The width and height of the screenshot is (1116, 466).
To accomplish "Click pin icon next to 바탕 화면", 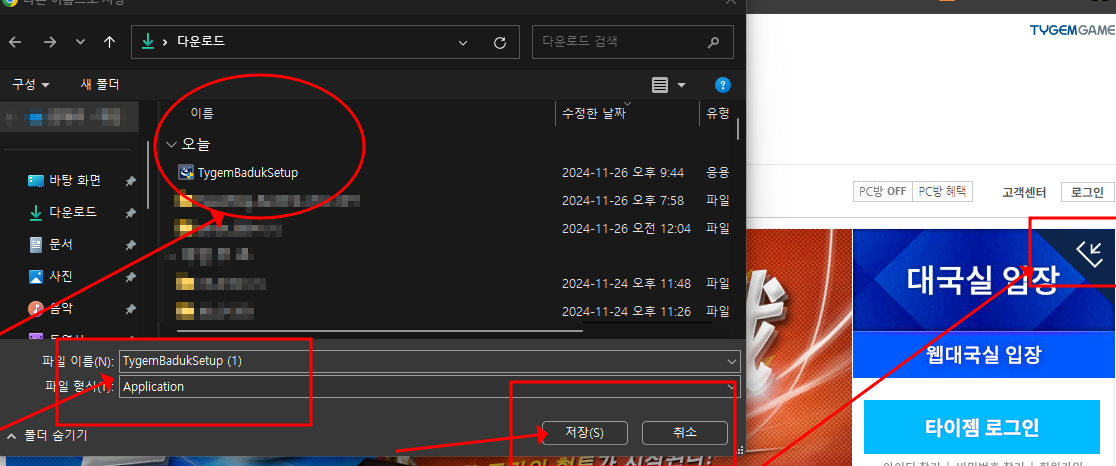I will [130, 181].
